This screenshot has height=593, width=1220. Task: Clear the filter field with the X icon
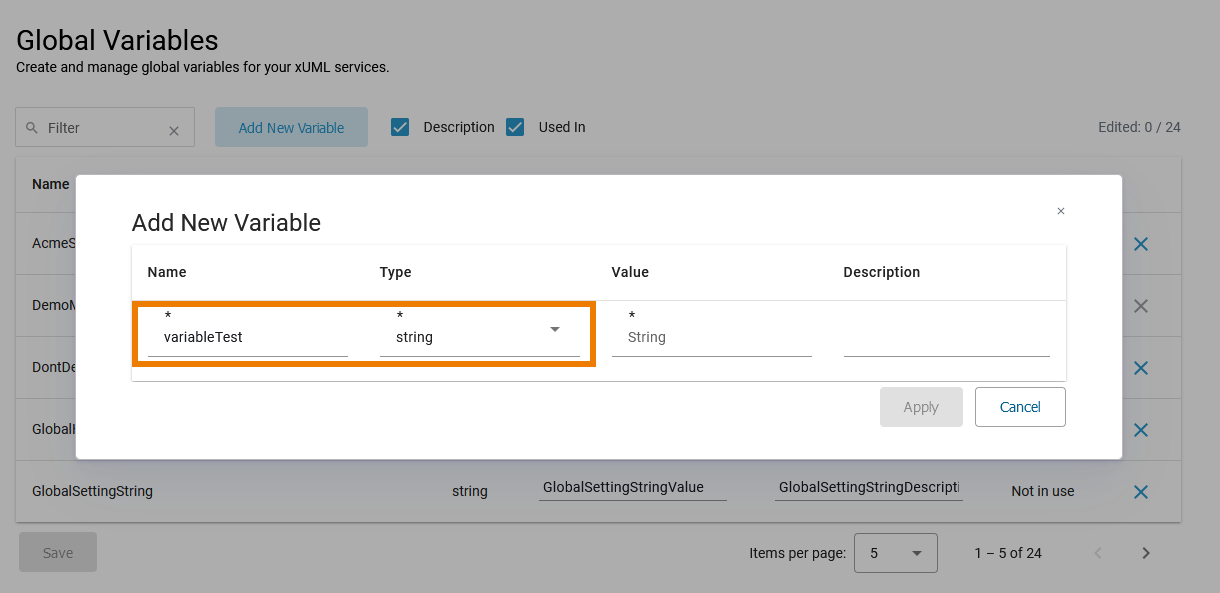coord(174,130)
